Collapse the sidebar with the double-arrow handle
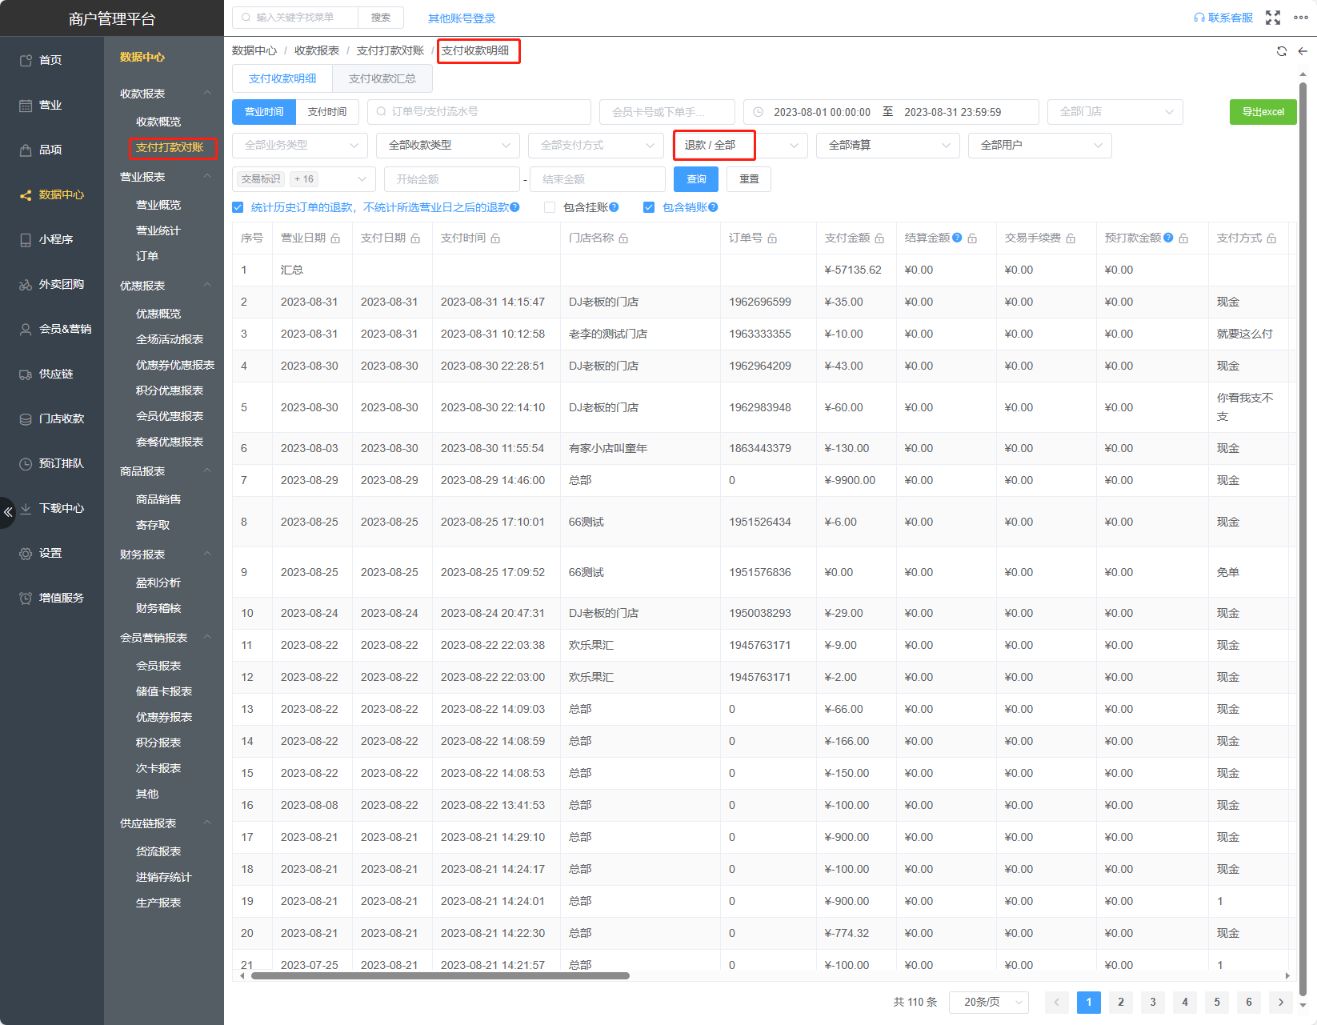The image size is (1317, 1025). [8, 512]
